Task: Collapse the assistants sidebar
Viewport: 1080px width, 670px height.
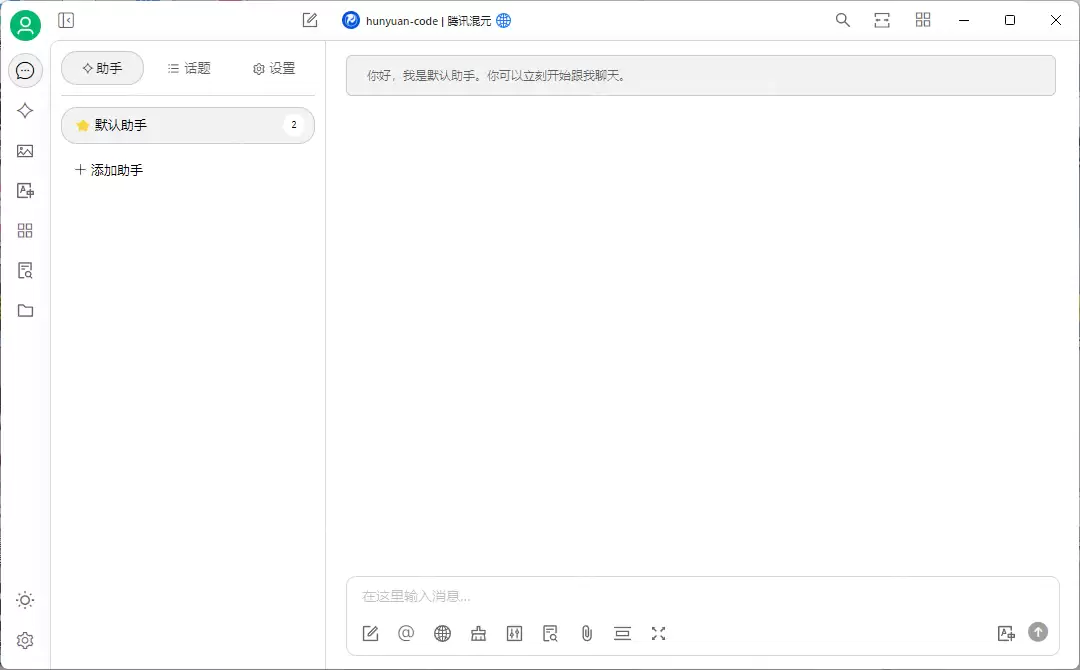Action: 65,20
